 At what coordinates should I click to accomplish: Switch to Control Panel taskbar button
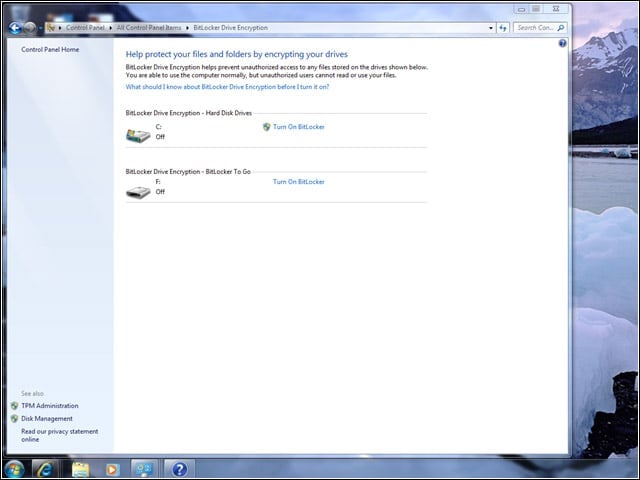[x=144, y=469]
